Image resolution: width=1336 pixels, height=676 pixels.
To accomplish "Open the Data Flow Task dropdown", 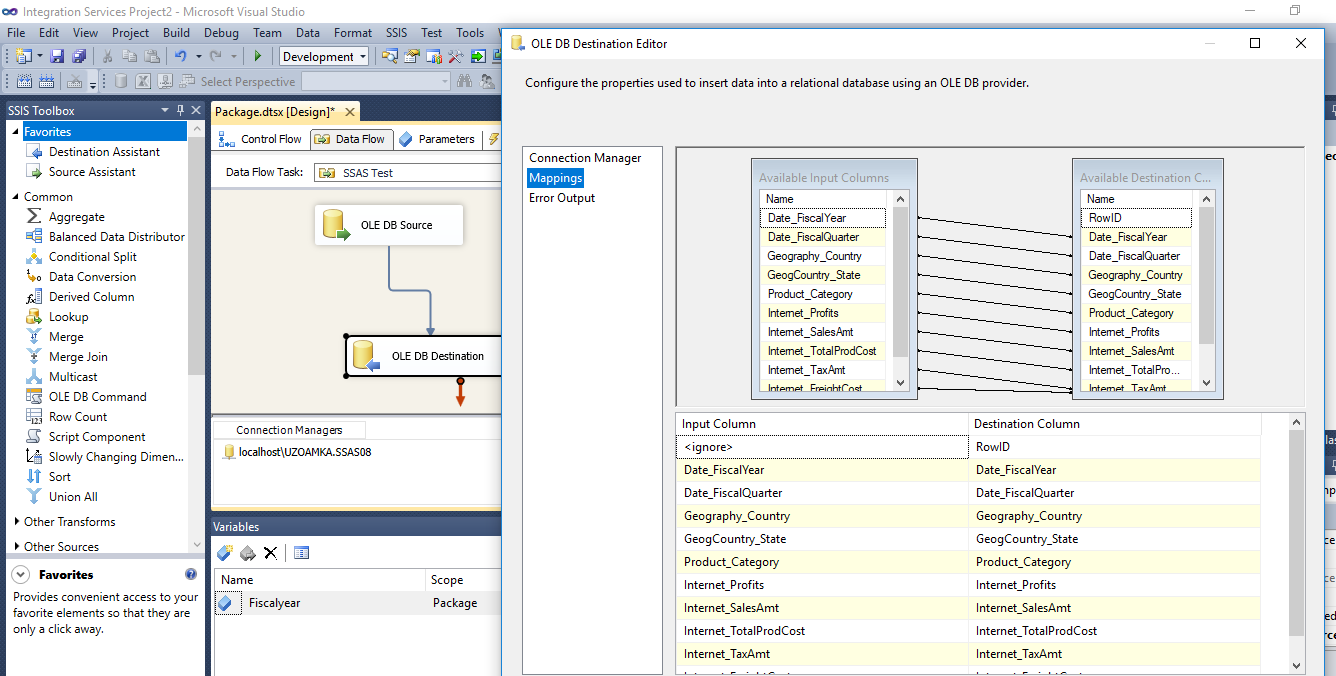I will point(407,173).
